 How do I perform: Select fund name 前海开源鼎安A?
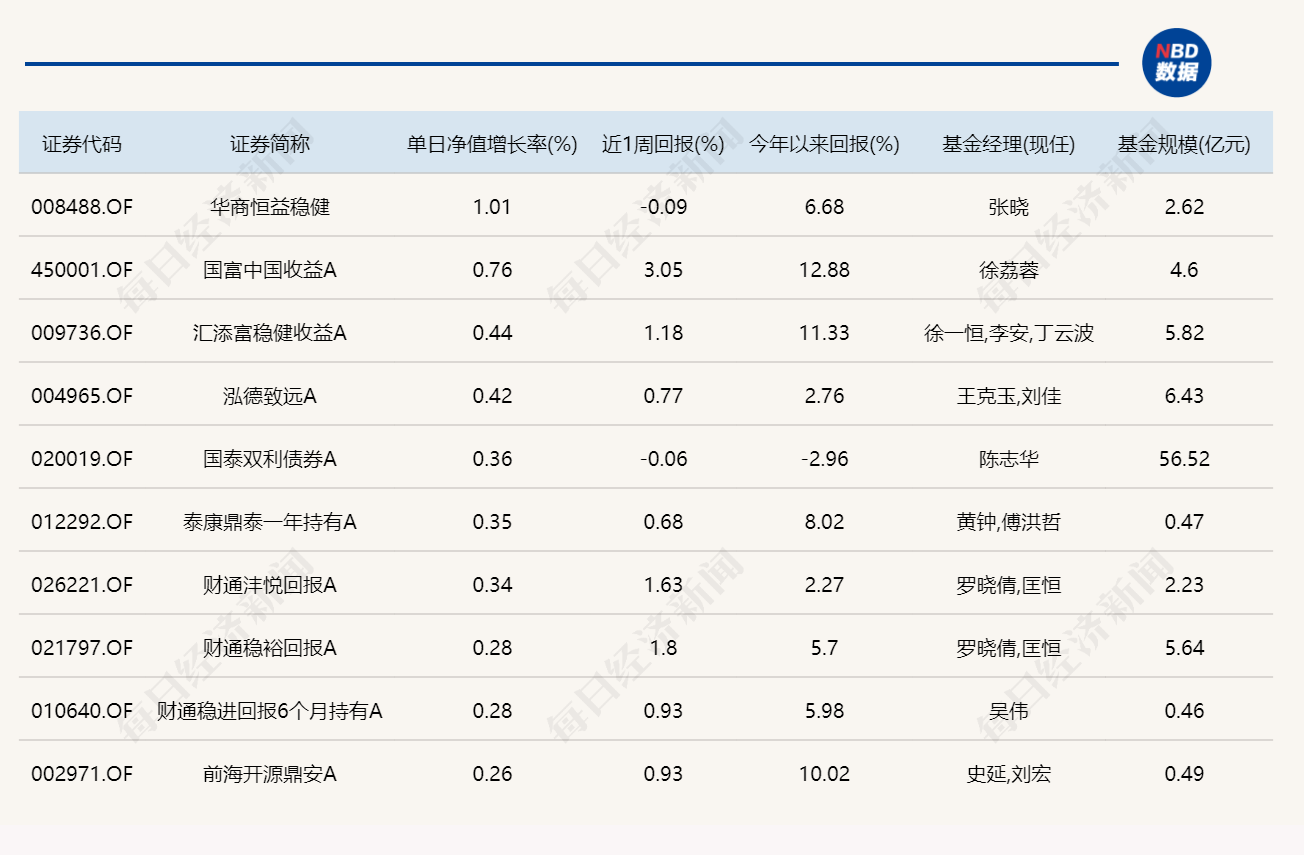click(x=270, y=774)
